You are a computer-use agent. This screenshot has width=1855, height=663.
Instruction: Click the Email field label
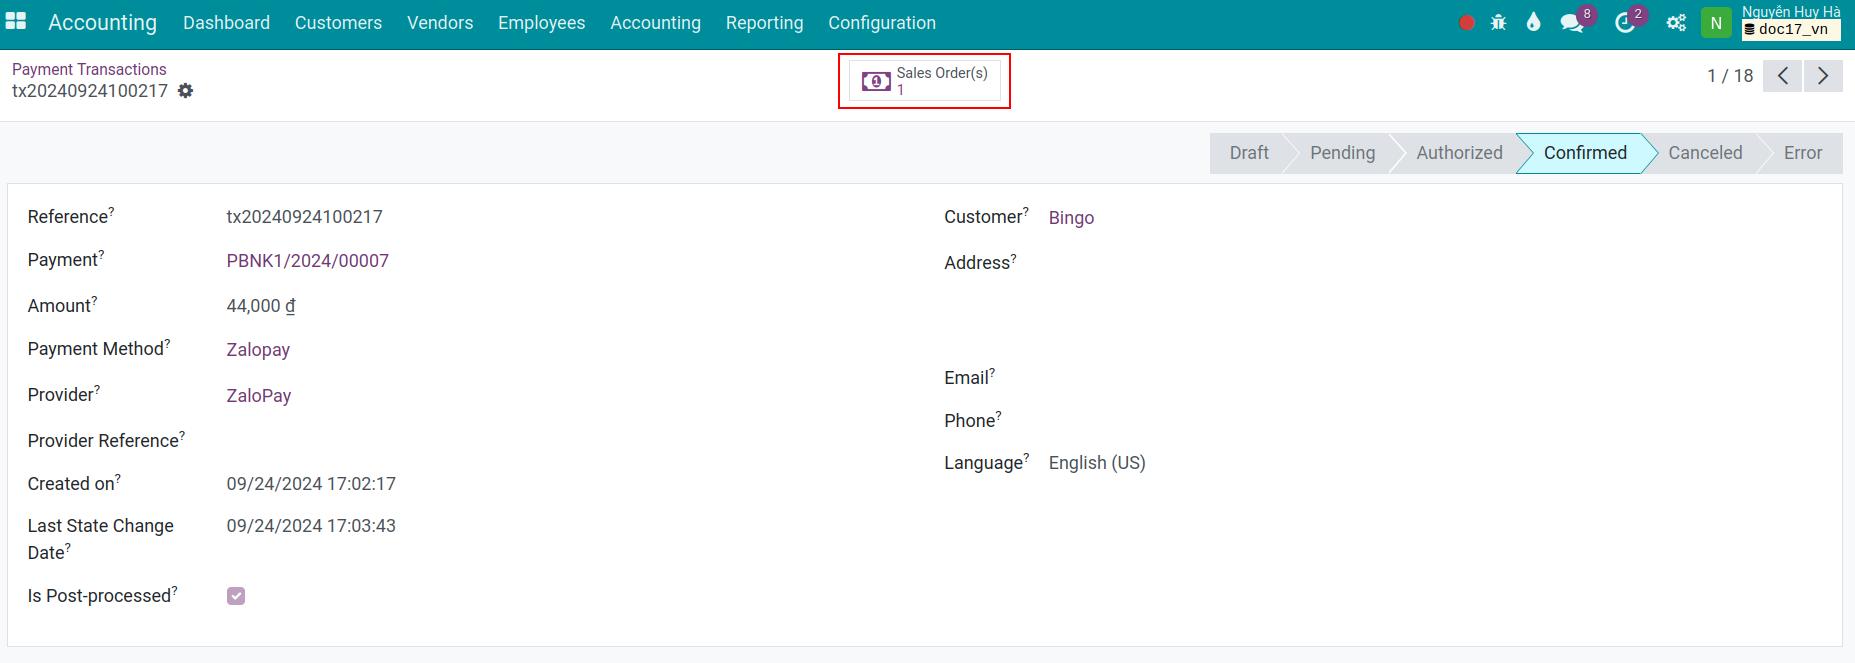point(969,377)
